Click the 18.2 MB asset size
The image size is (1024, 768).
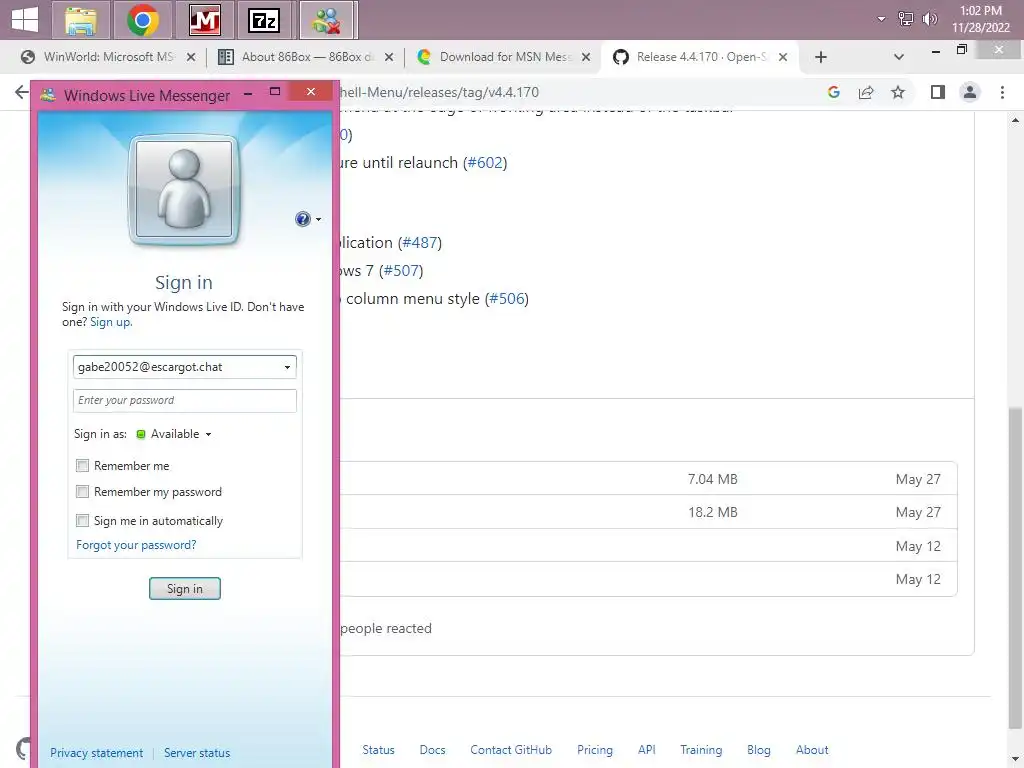(x=712, y=513)
